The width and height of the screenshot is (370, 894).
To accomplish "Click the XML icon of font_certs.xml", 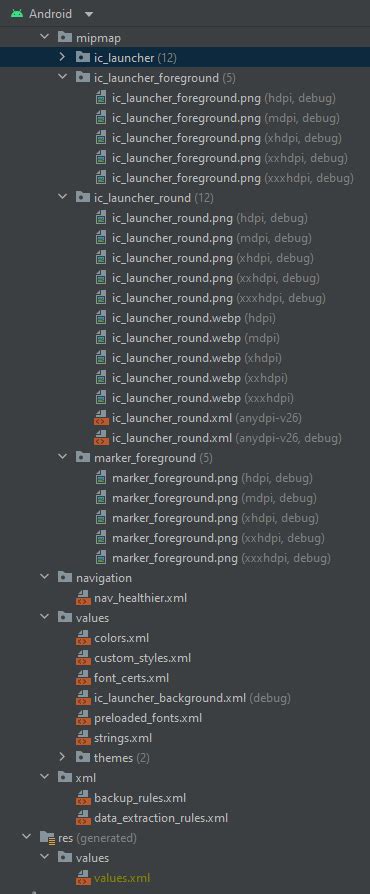I will click(83, 678).
